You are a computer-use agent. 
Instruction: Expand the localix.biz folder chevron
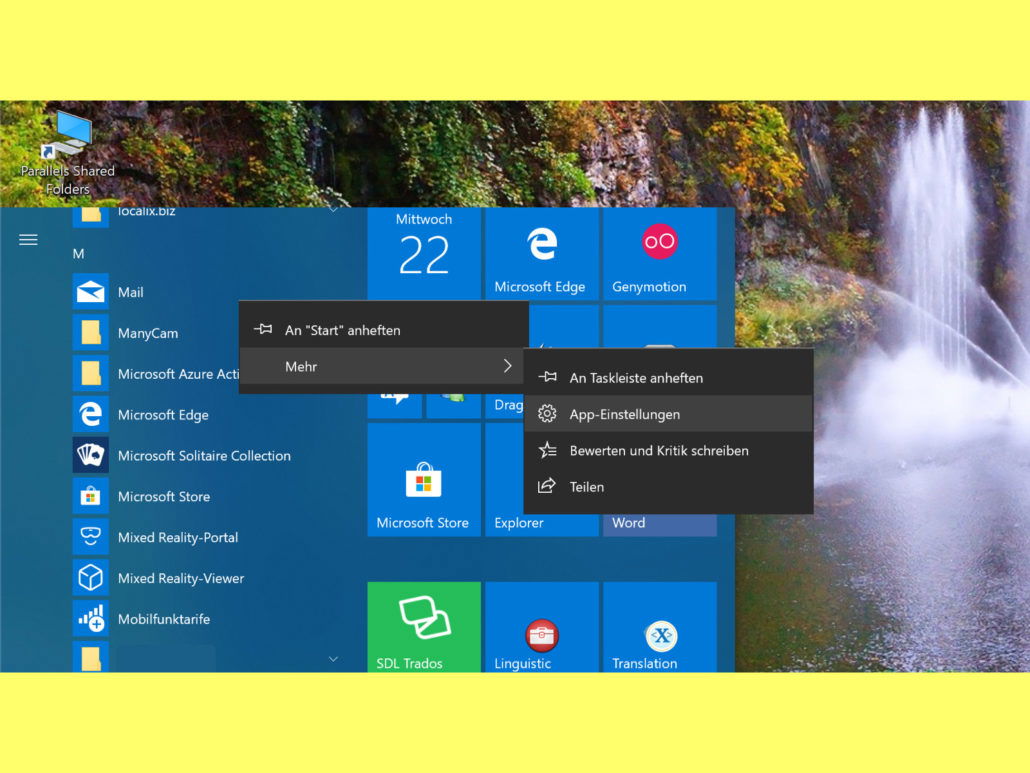[333, 211]
